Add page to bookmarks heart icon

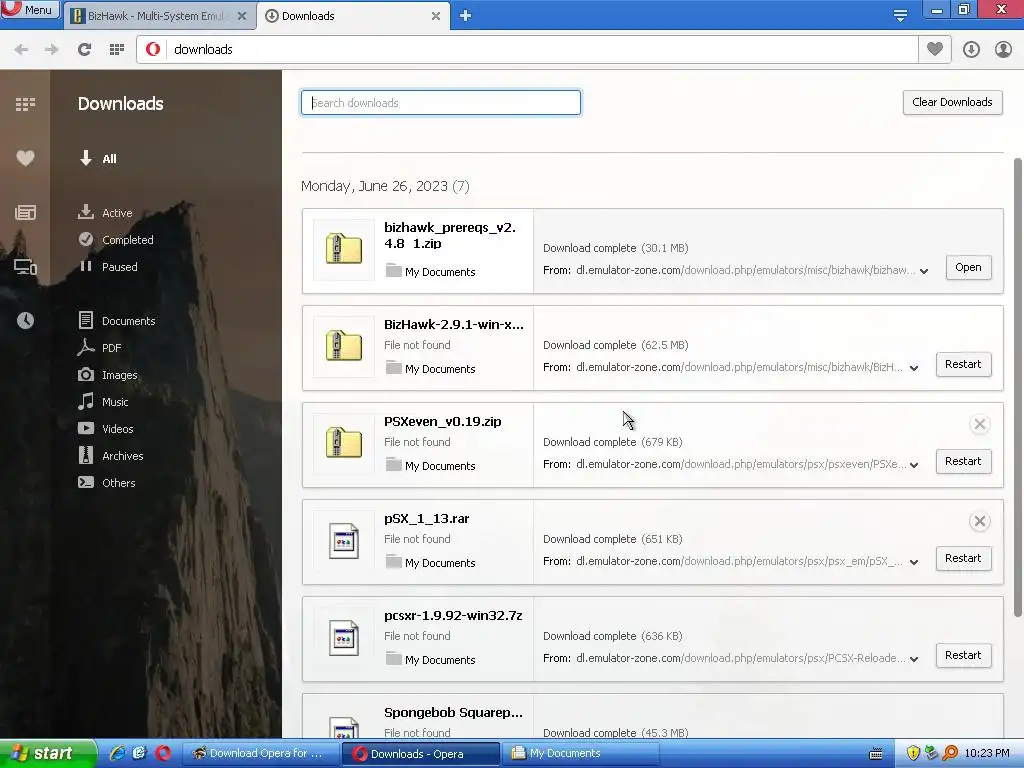(x=935, y=49)
